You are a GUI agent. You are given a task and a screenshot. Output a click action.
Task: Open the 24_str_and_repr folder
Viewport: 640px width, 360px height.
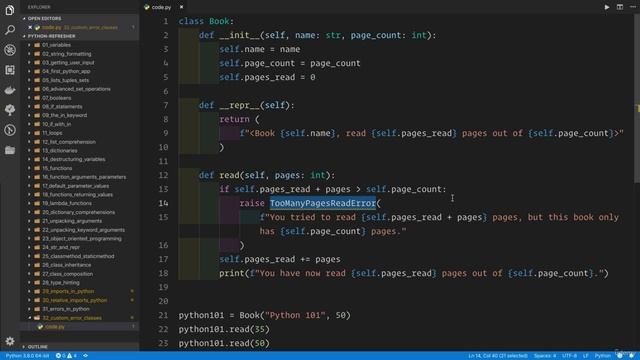[61, 247]
